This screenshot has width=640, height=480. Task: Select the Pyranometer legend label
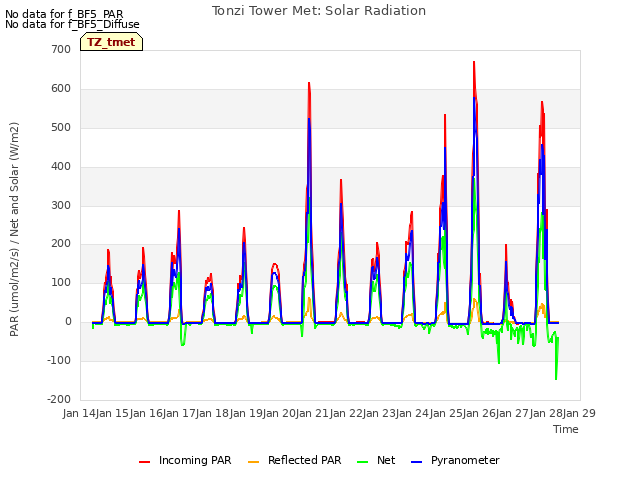[x=465, y=460]
